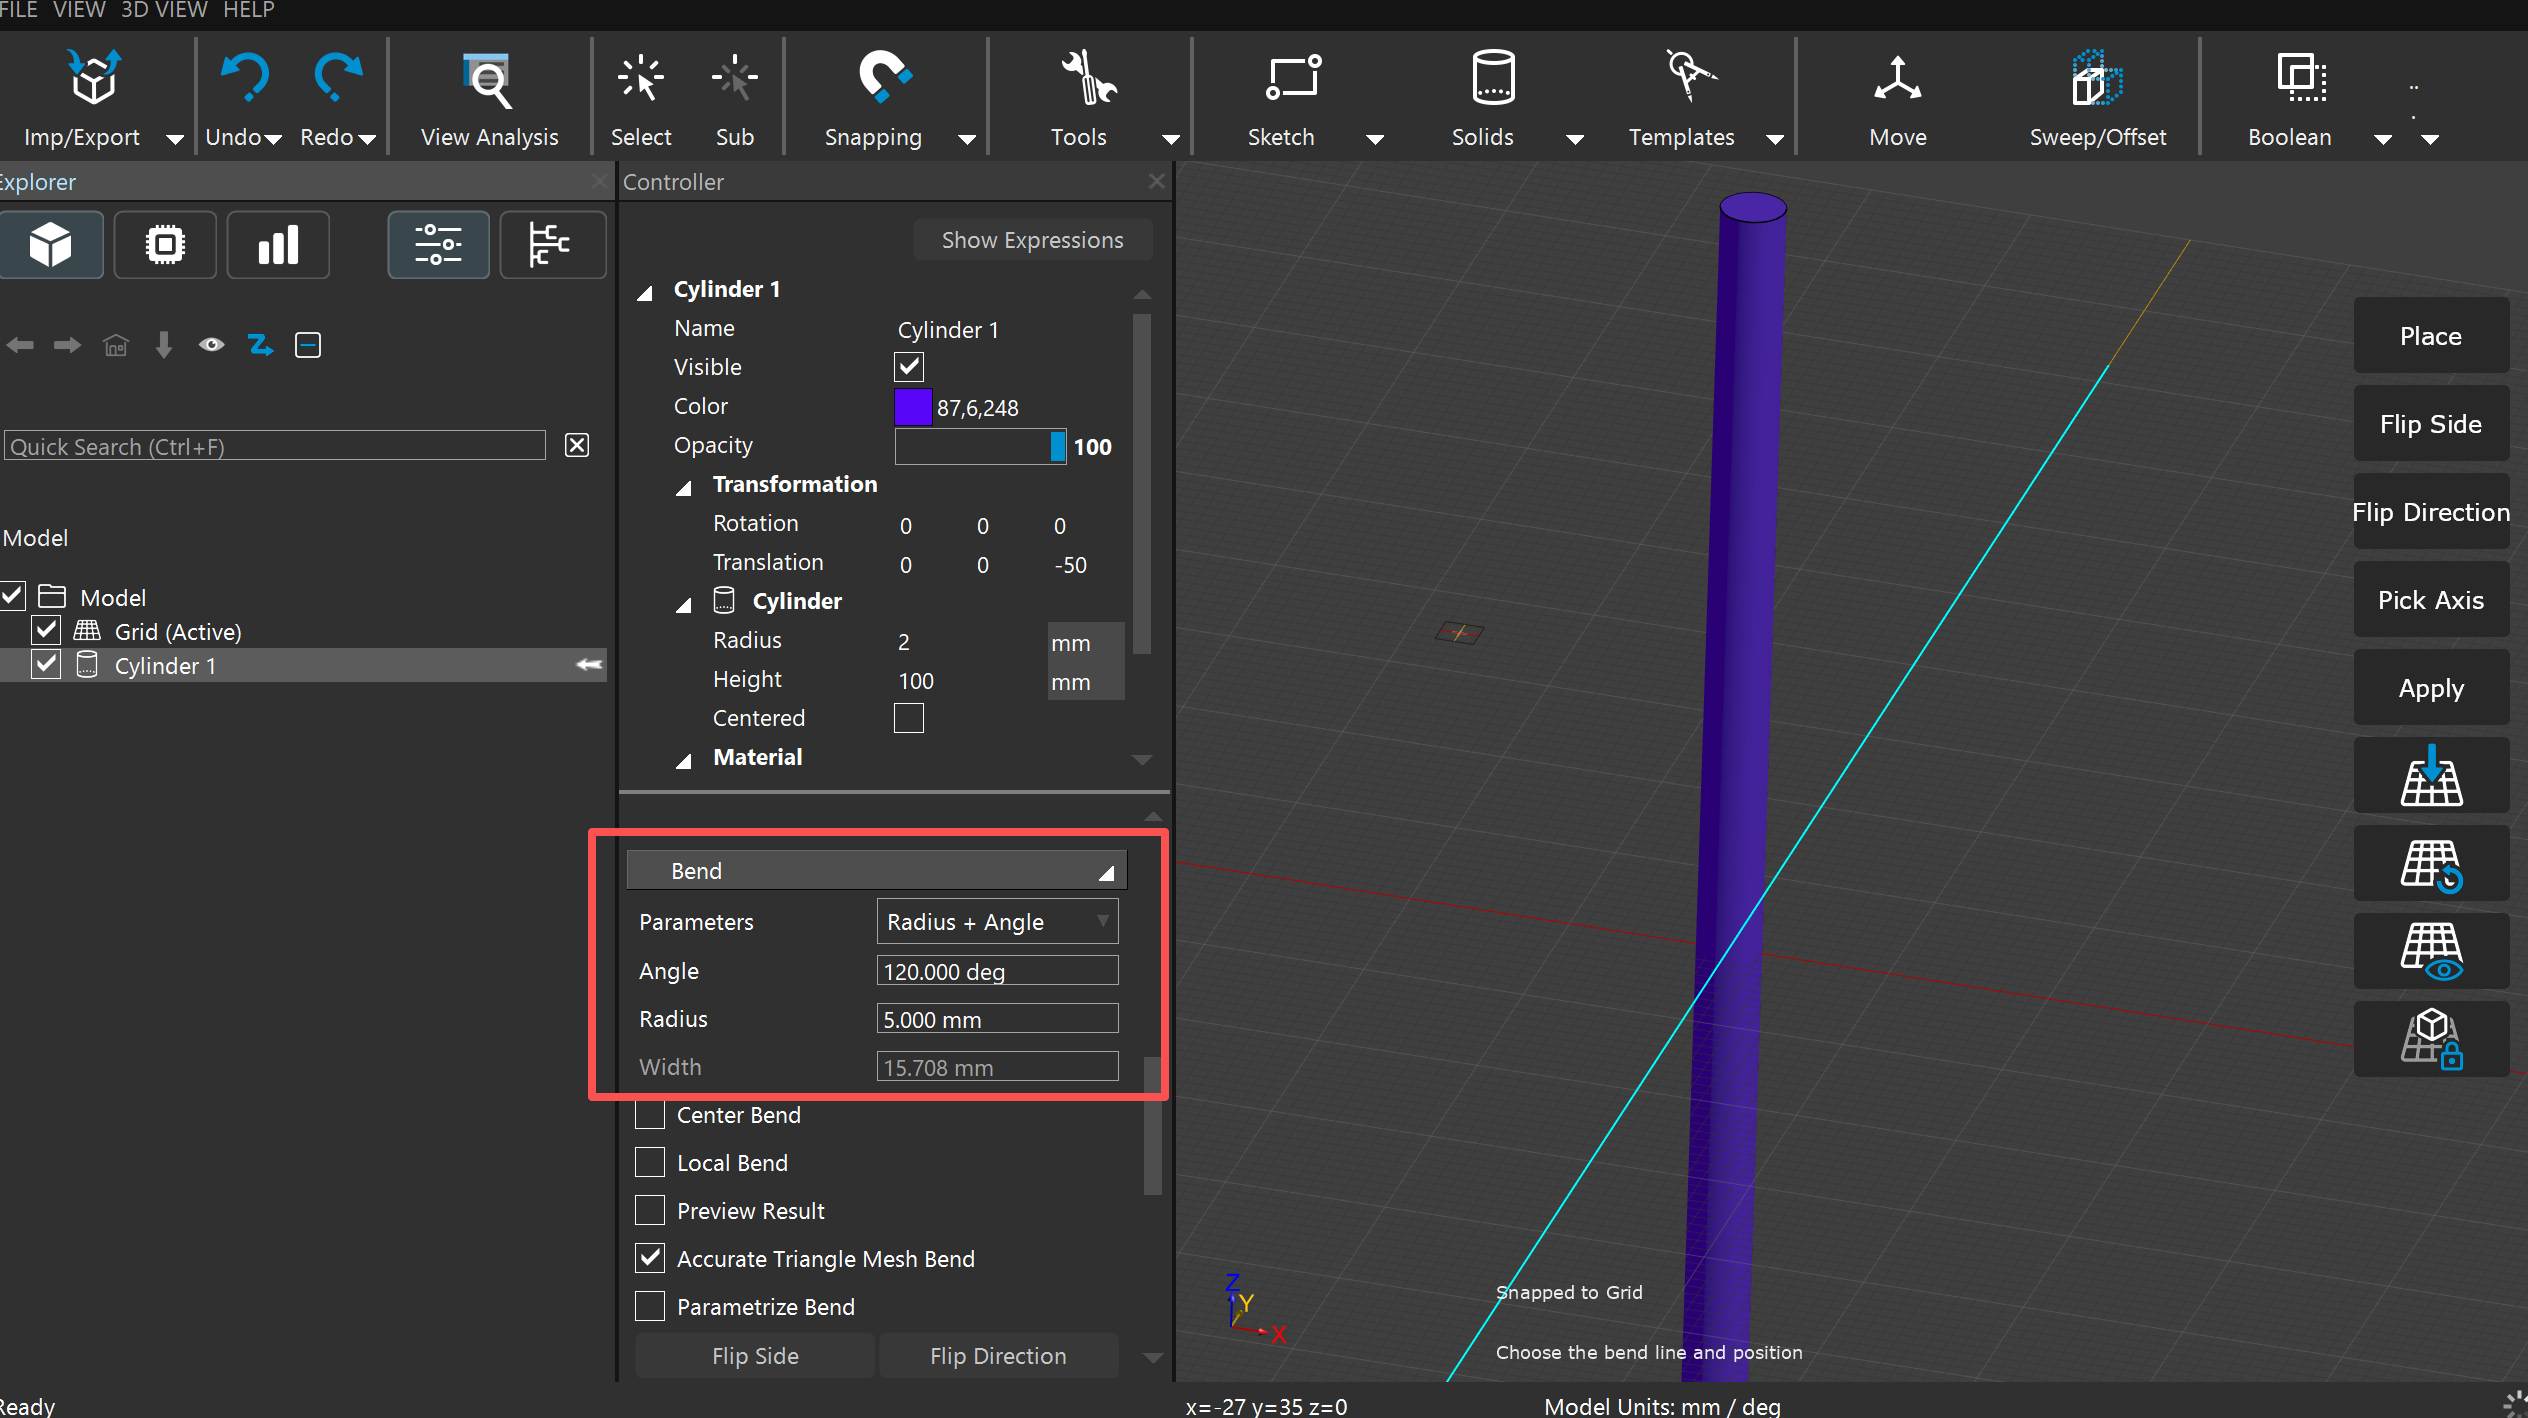Image resolution: width=2528 pixels, height=1418 pixels.
Task: Click the Sketch toolbar icon
Action: pyautogui.click(x=1293, y=78)
